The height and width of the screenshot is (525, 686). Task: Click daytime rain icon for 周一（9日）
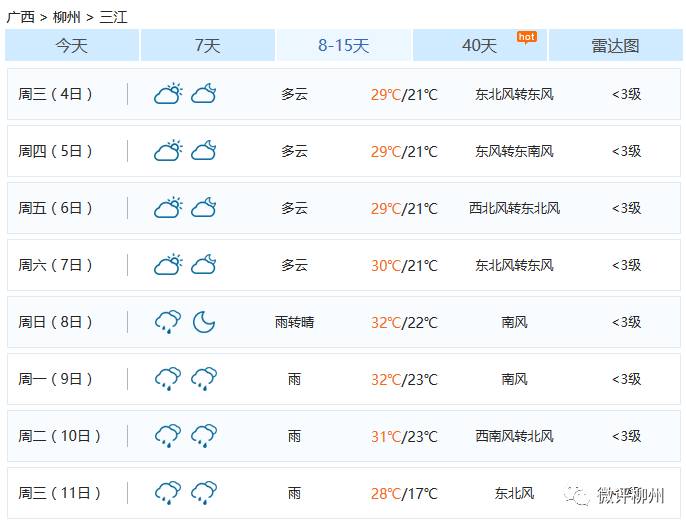coord(168,379)
